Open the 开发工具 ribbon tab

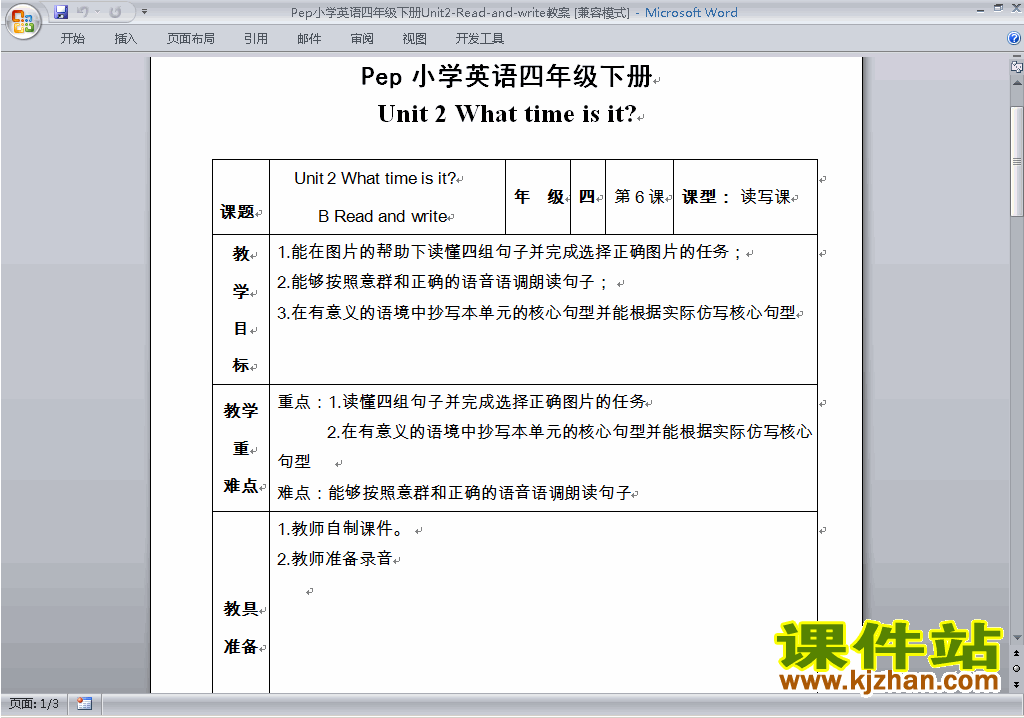click(x=479, y=39)
